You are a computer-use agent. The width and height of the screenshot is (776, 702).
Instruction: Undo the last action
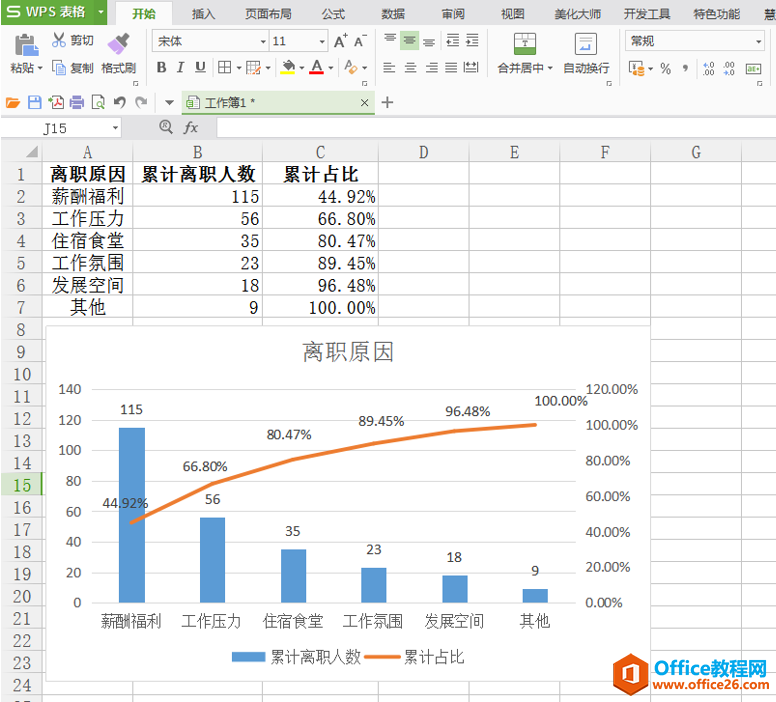119,102
